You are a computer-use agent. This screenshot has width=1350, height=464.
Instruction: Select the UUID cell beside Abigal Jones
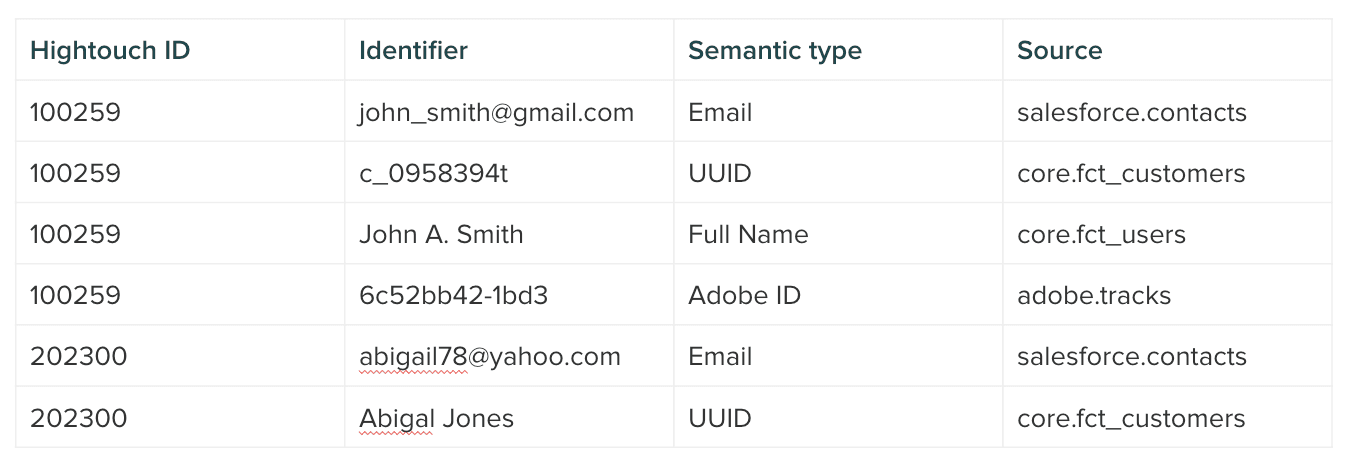(x=719, y=417)
